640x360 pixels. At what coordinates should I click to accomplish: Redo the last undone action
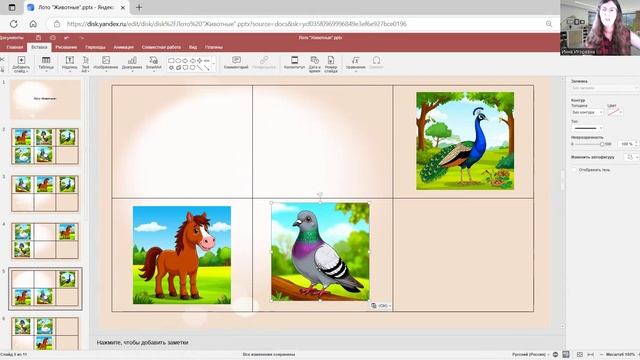81,38
